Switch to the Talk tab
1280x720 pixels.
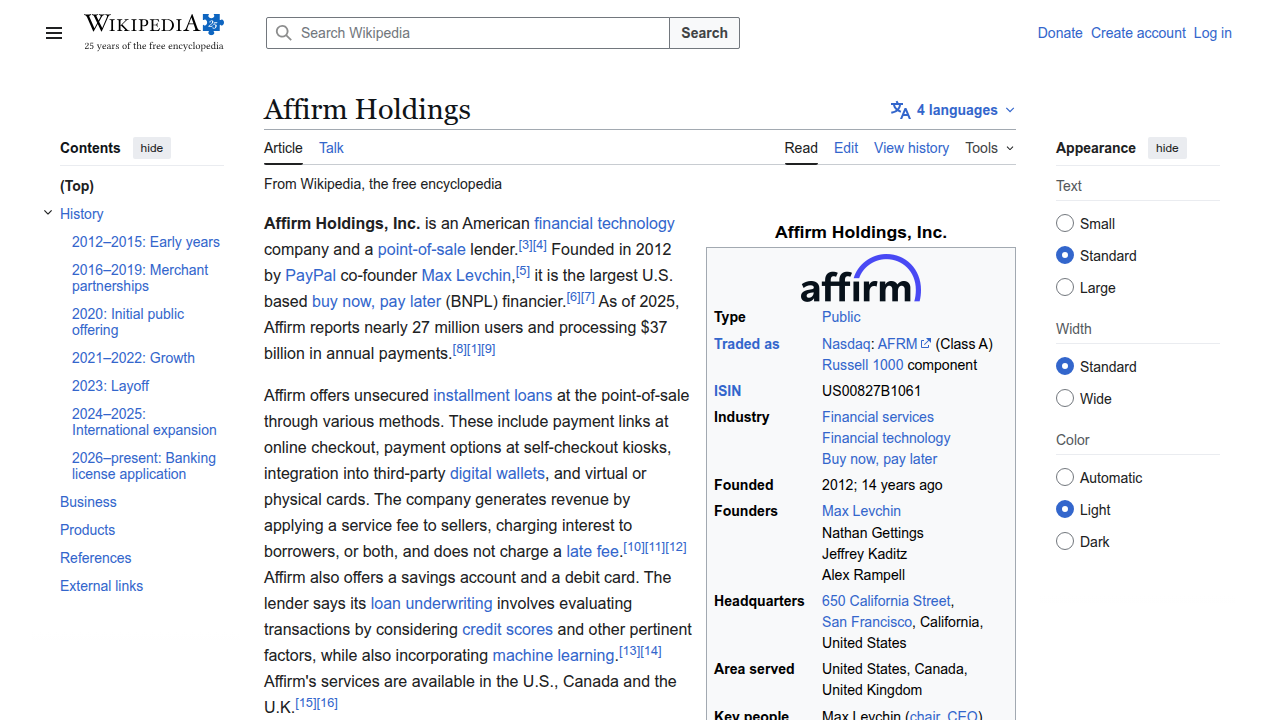[x=331, y=148]
